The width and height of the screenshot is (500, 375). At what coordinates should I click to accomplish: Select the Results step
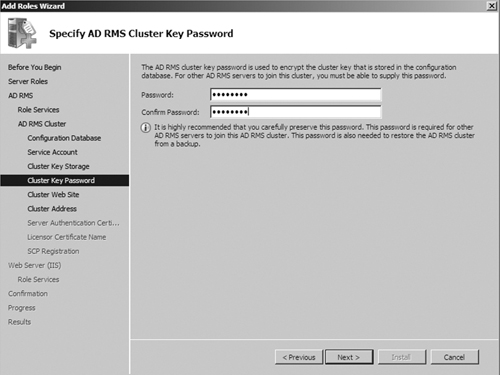click(x=19, y=322)
